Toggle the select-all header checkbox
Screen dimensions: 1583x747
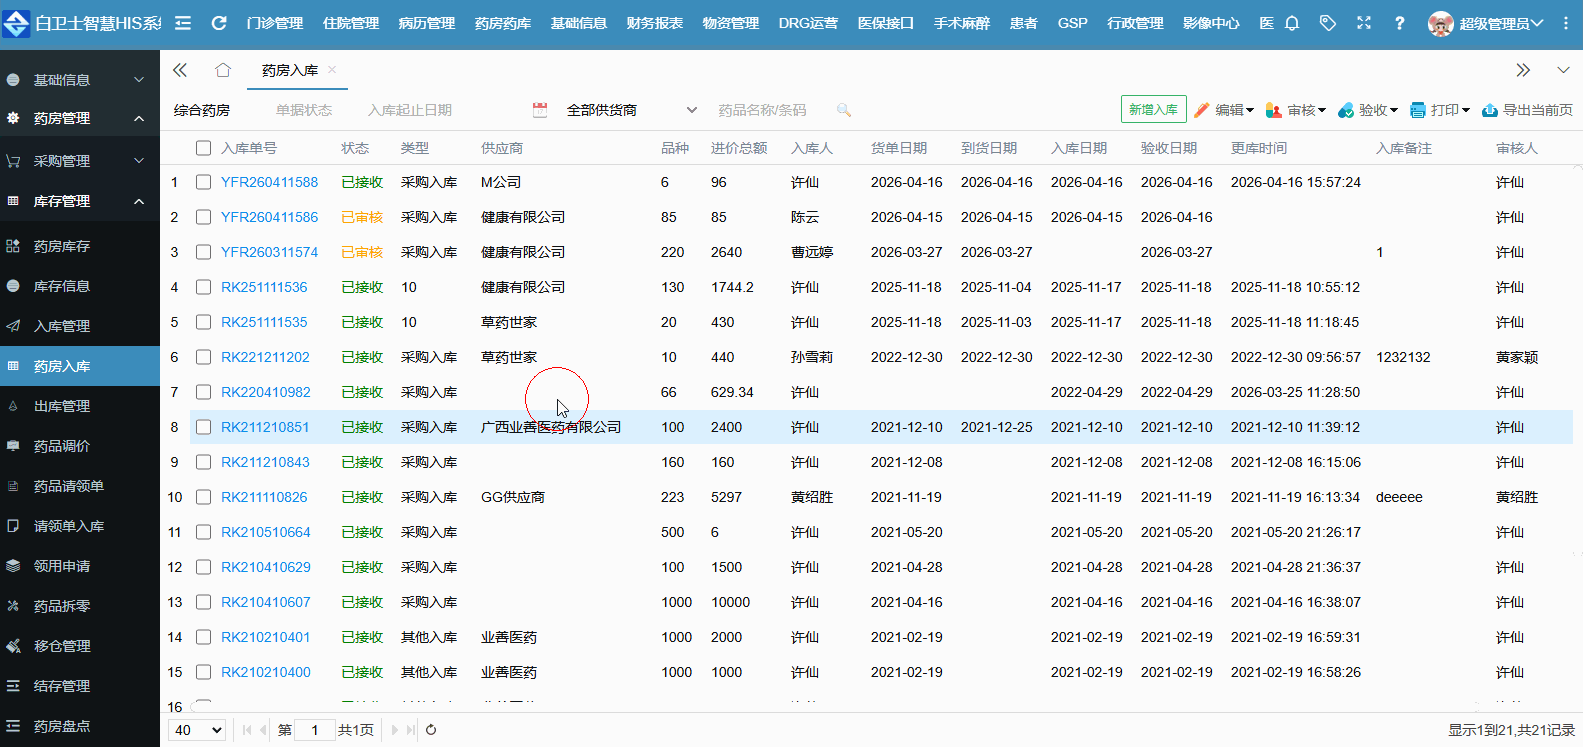(x=203, y=148)
